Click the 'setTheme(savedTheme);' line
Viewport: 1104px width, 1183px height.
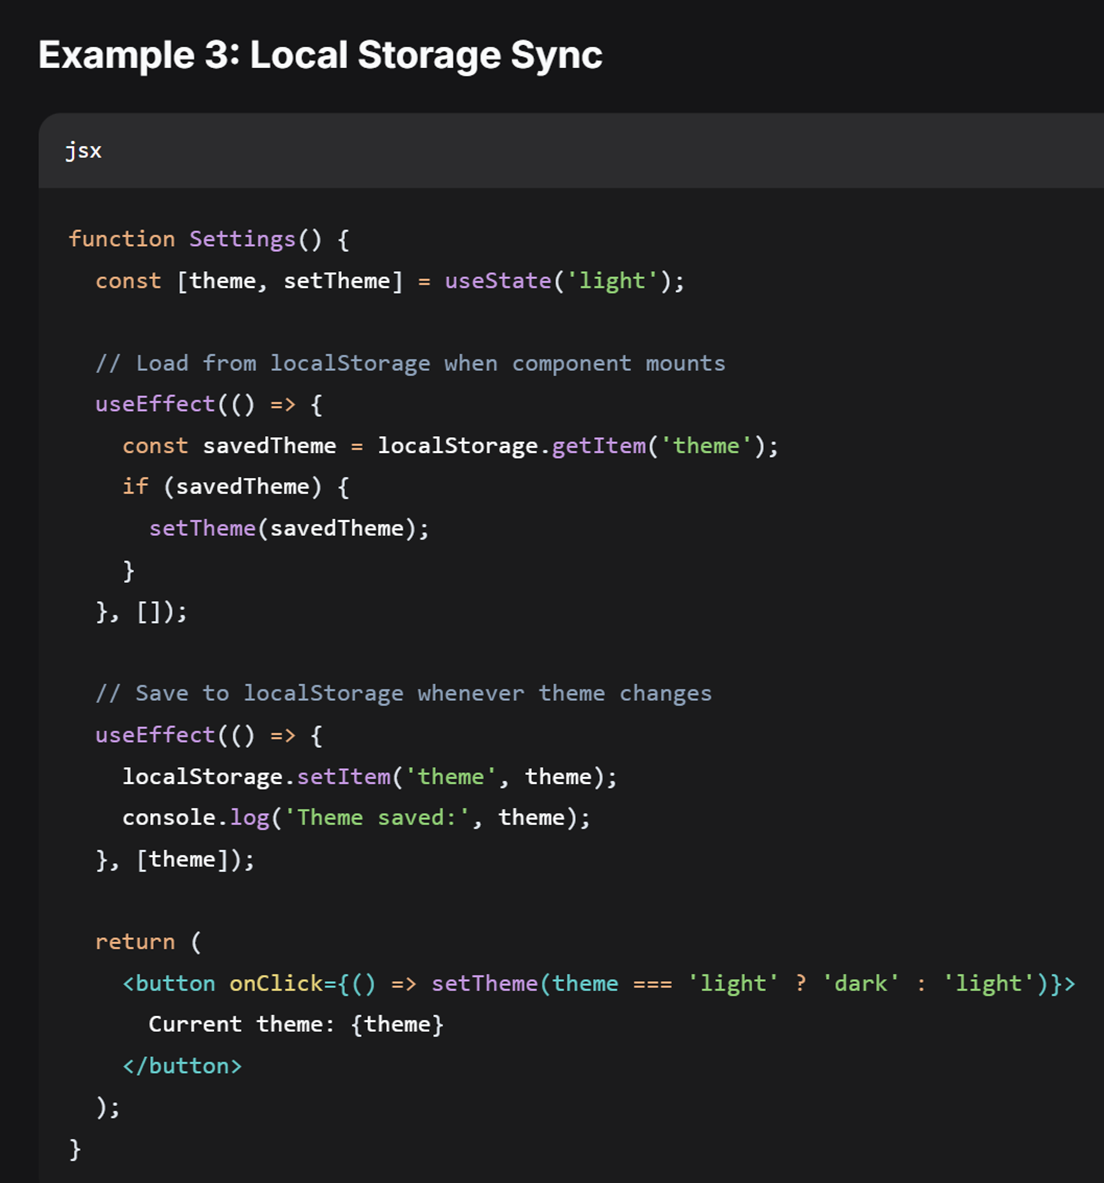tap(289, 528)
